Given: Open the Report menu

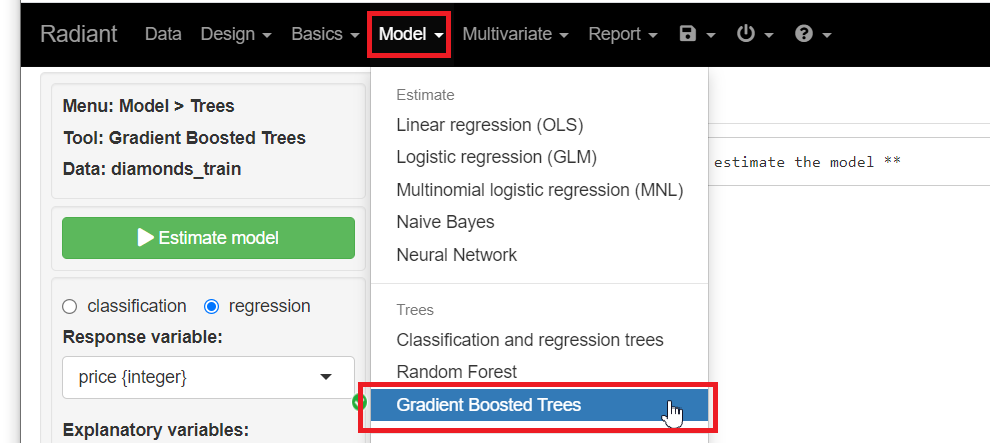Looking at the screenshot, I should coord(622,34).
